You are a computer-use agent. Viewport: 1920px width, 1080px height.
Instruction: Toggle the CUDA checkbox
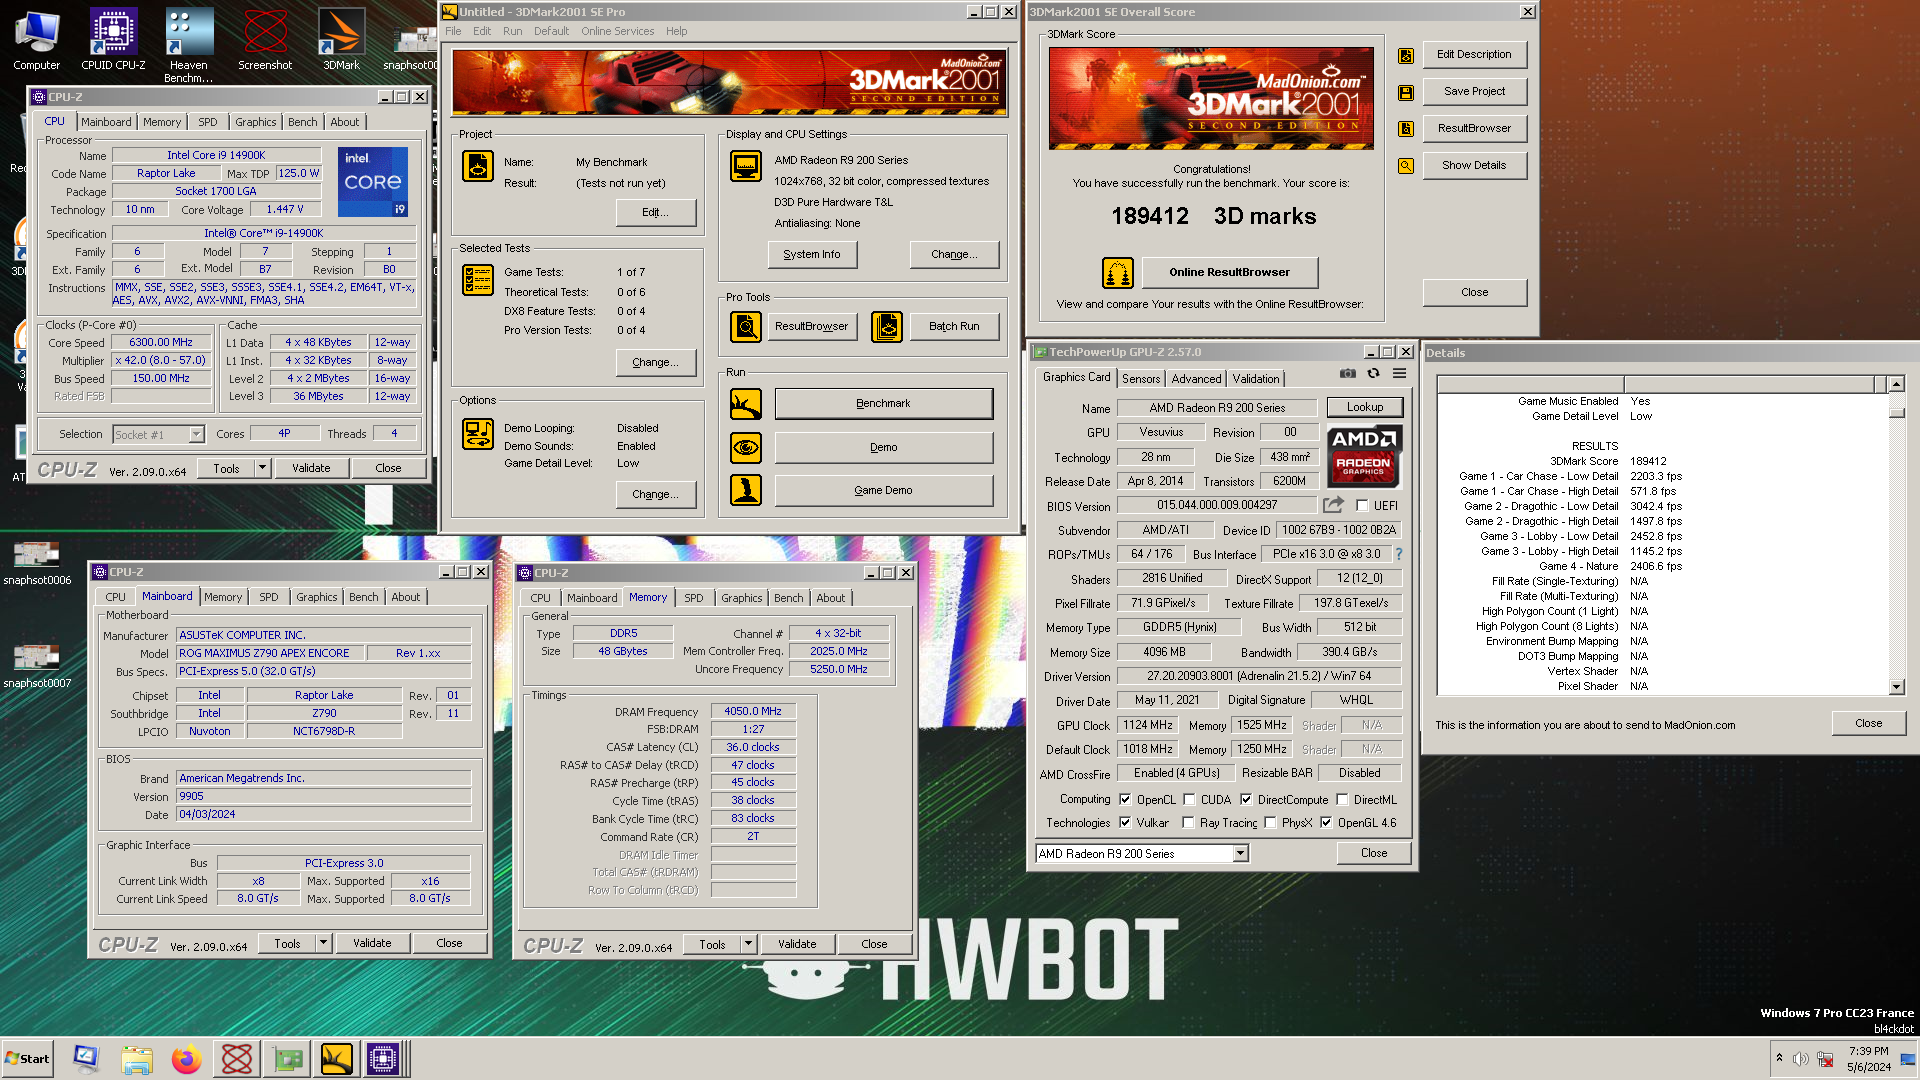pos(1189,800)
